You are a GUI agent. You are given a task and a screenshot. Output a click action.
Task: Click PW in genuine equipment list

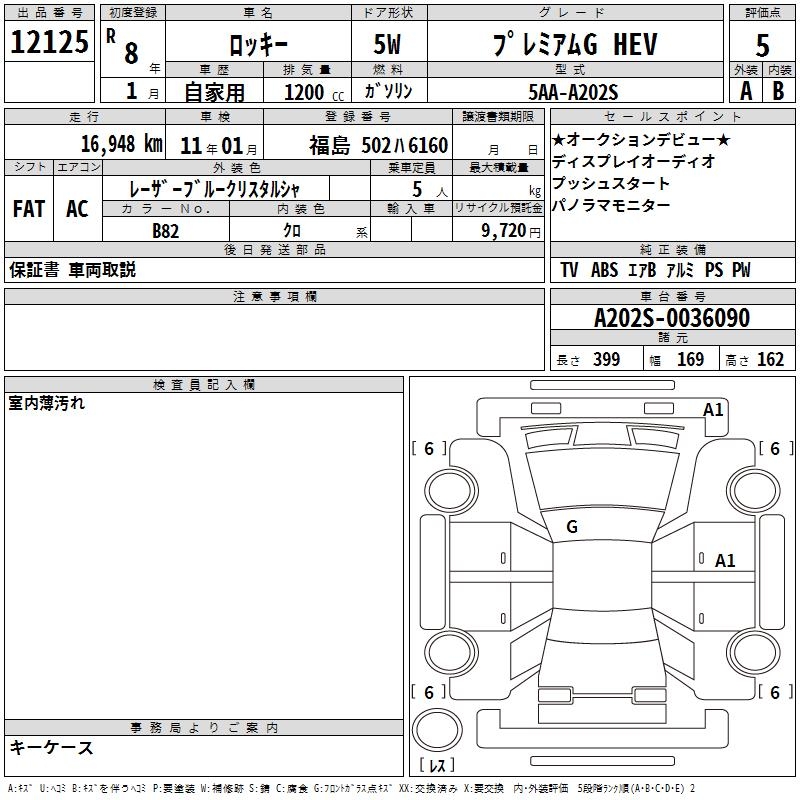(741, 270)
